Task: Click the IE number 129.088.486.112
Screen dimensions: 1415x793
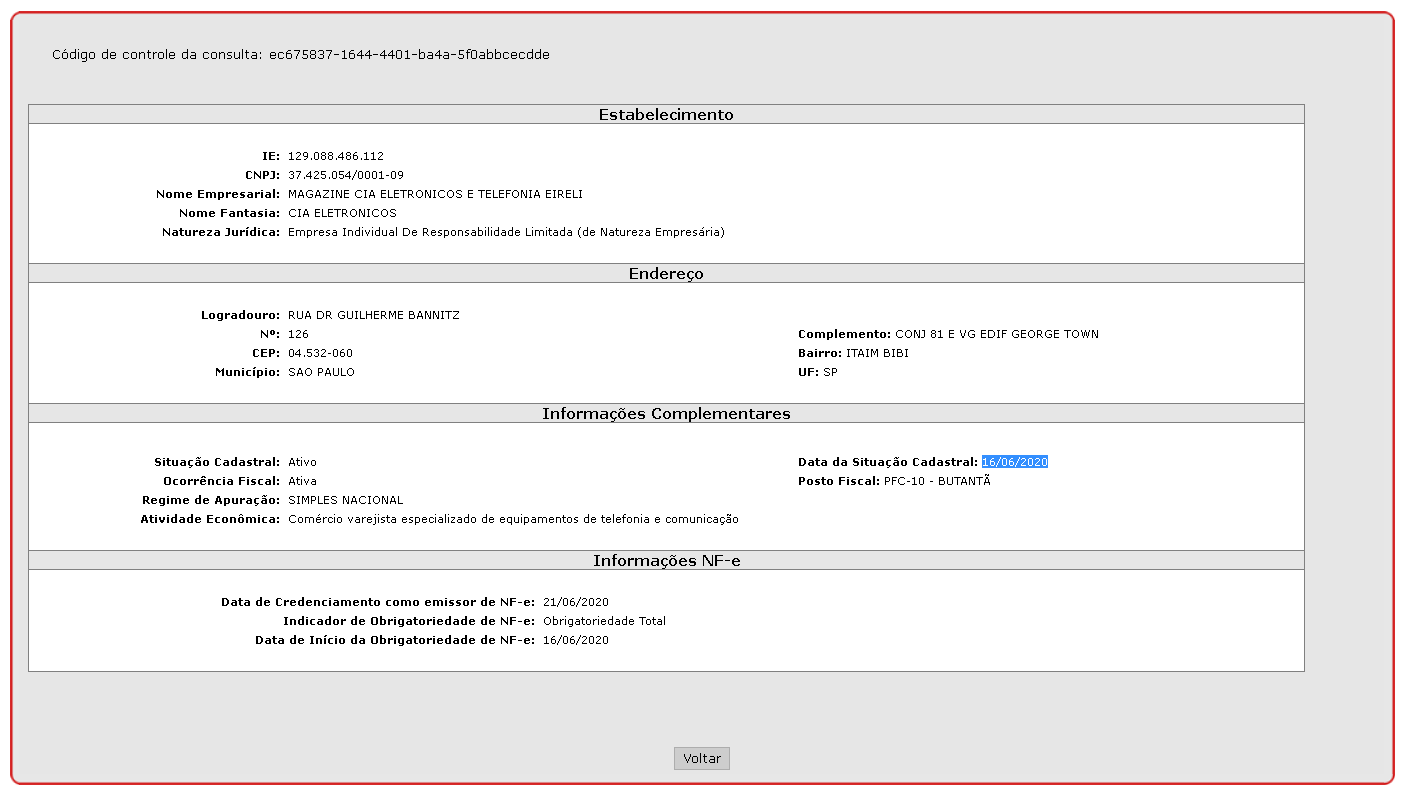Action: point(336,156)
